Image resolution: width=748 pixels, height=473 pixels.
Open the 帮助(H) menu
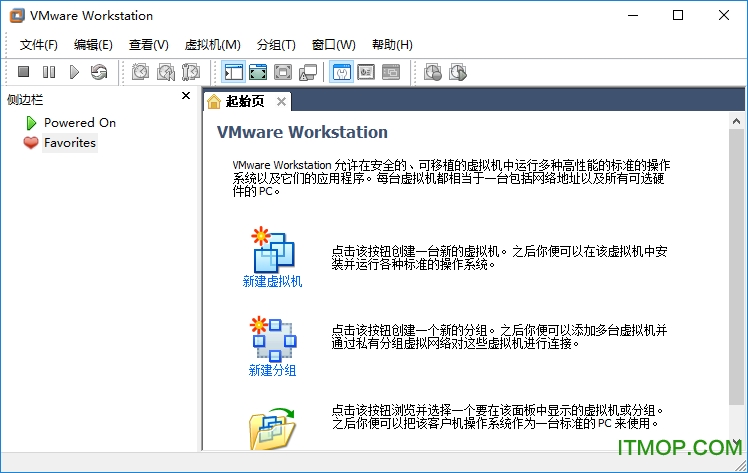coord(392,45)
